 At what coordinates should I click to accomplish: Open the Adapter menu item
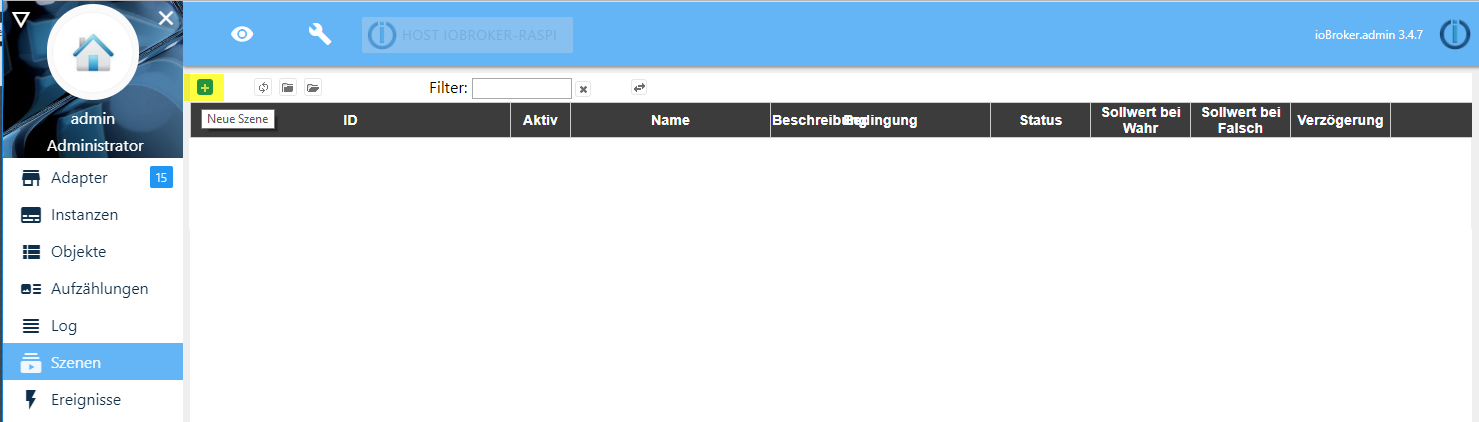pos(79,178)
